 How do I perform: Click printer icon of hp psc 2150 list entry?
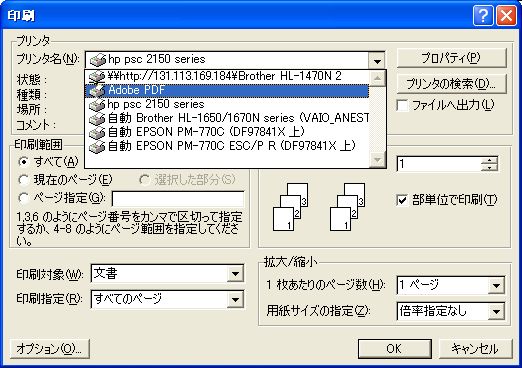pos(97,105)
